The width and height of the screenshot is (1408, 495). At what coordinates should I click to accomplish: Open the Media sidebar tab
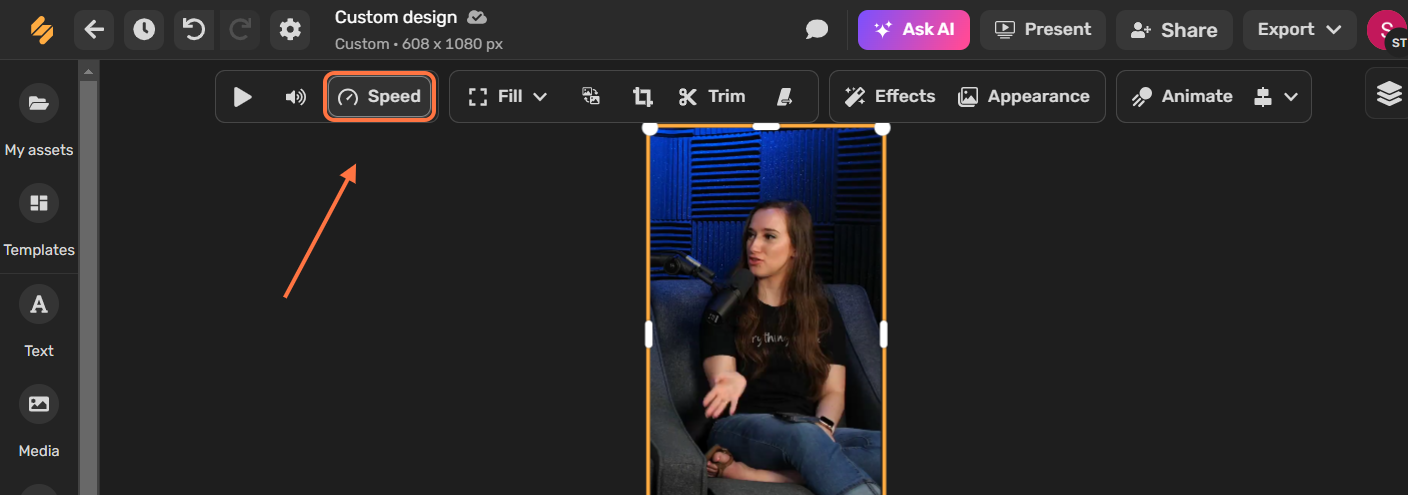(x=39, y=422)
